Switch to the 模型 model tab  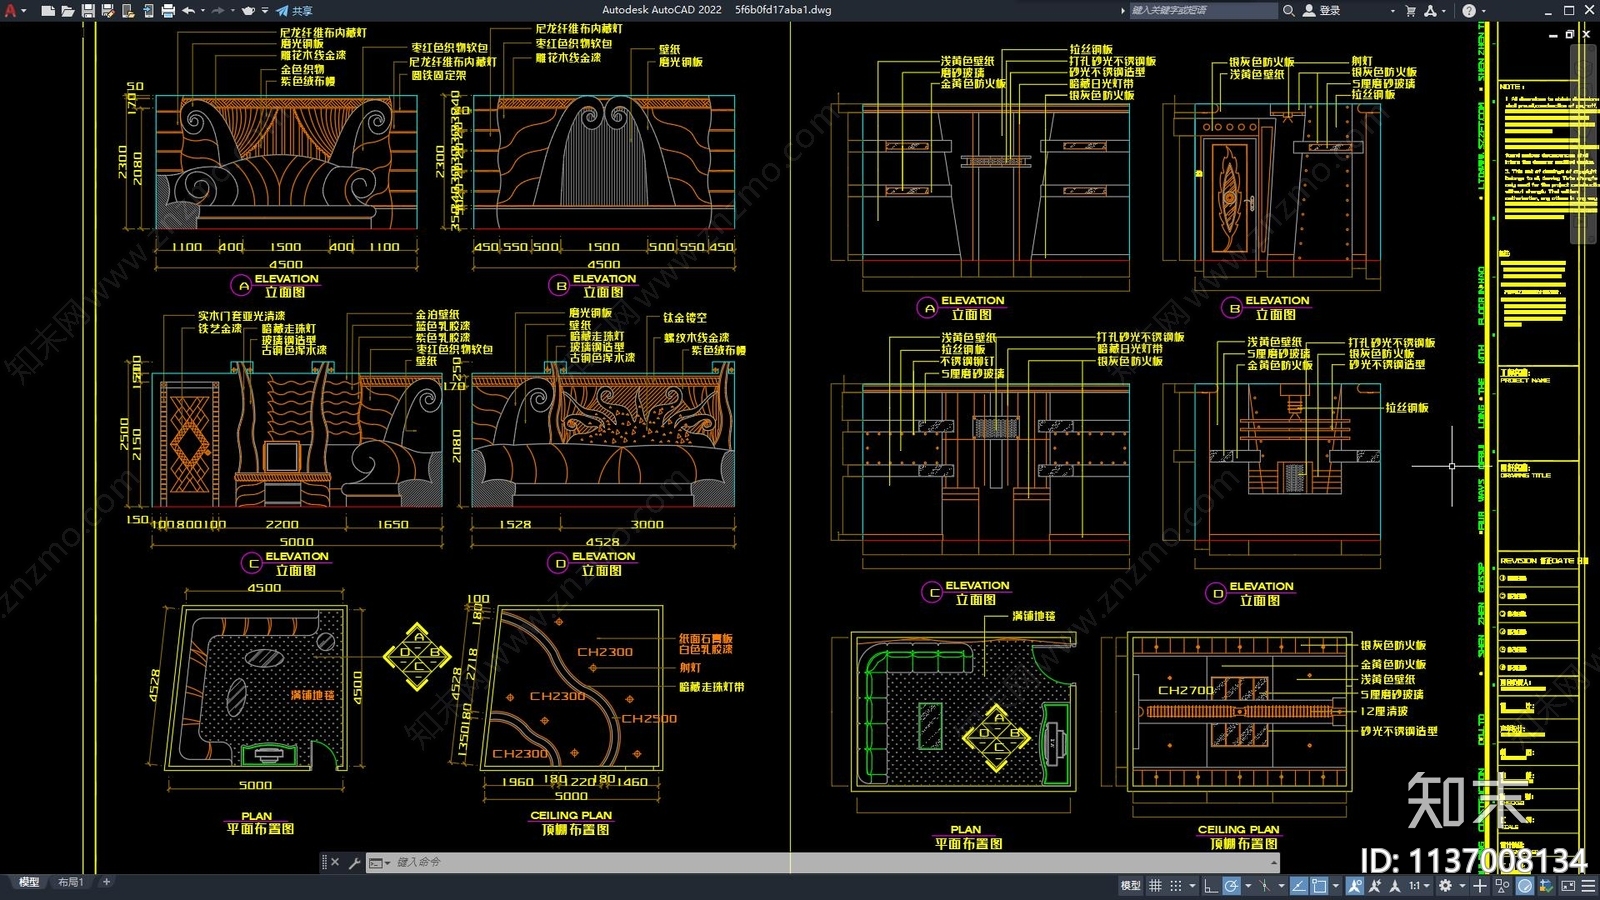coord(29,882)
